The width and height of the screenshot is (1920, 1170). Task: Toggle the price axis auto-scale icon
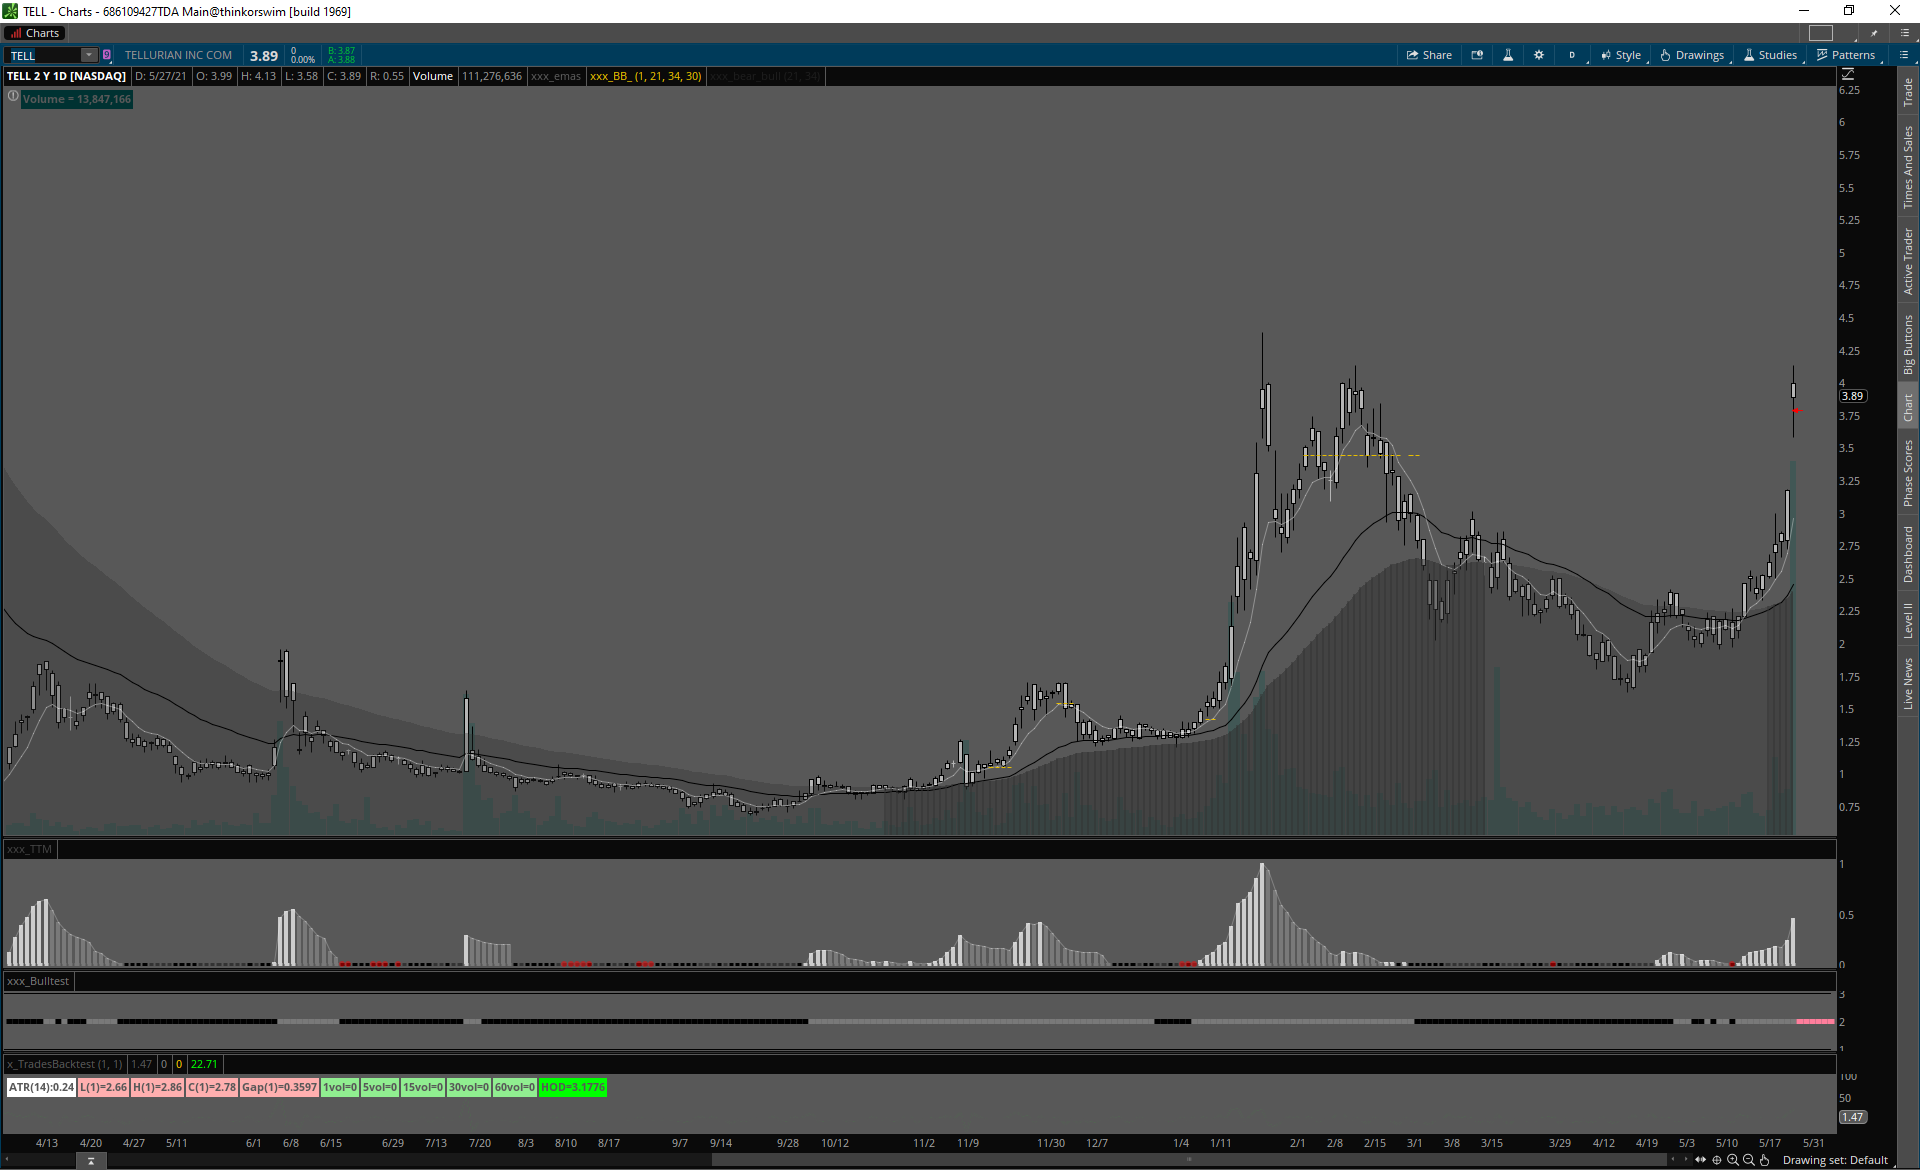click(x=1848, y=74)
